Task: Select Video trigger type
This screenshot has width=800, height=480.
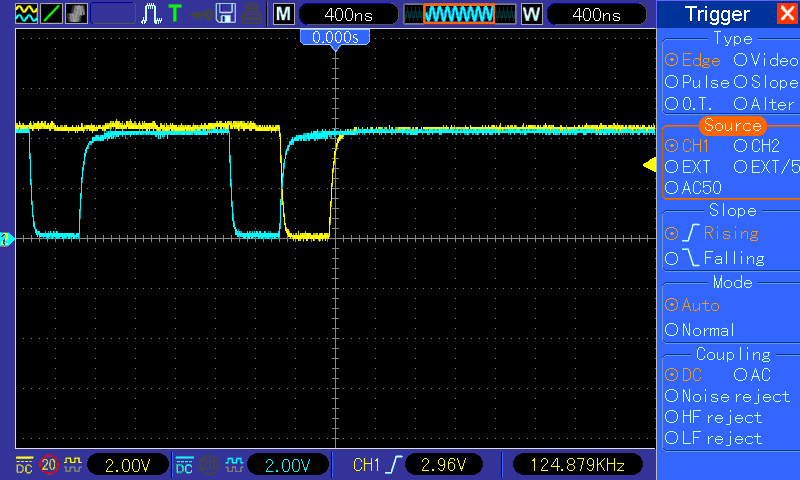Action: (766, 60)
